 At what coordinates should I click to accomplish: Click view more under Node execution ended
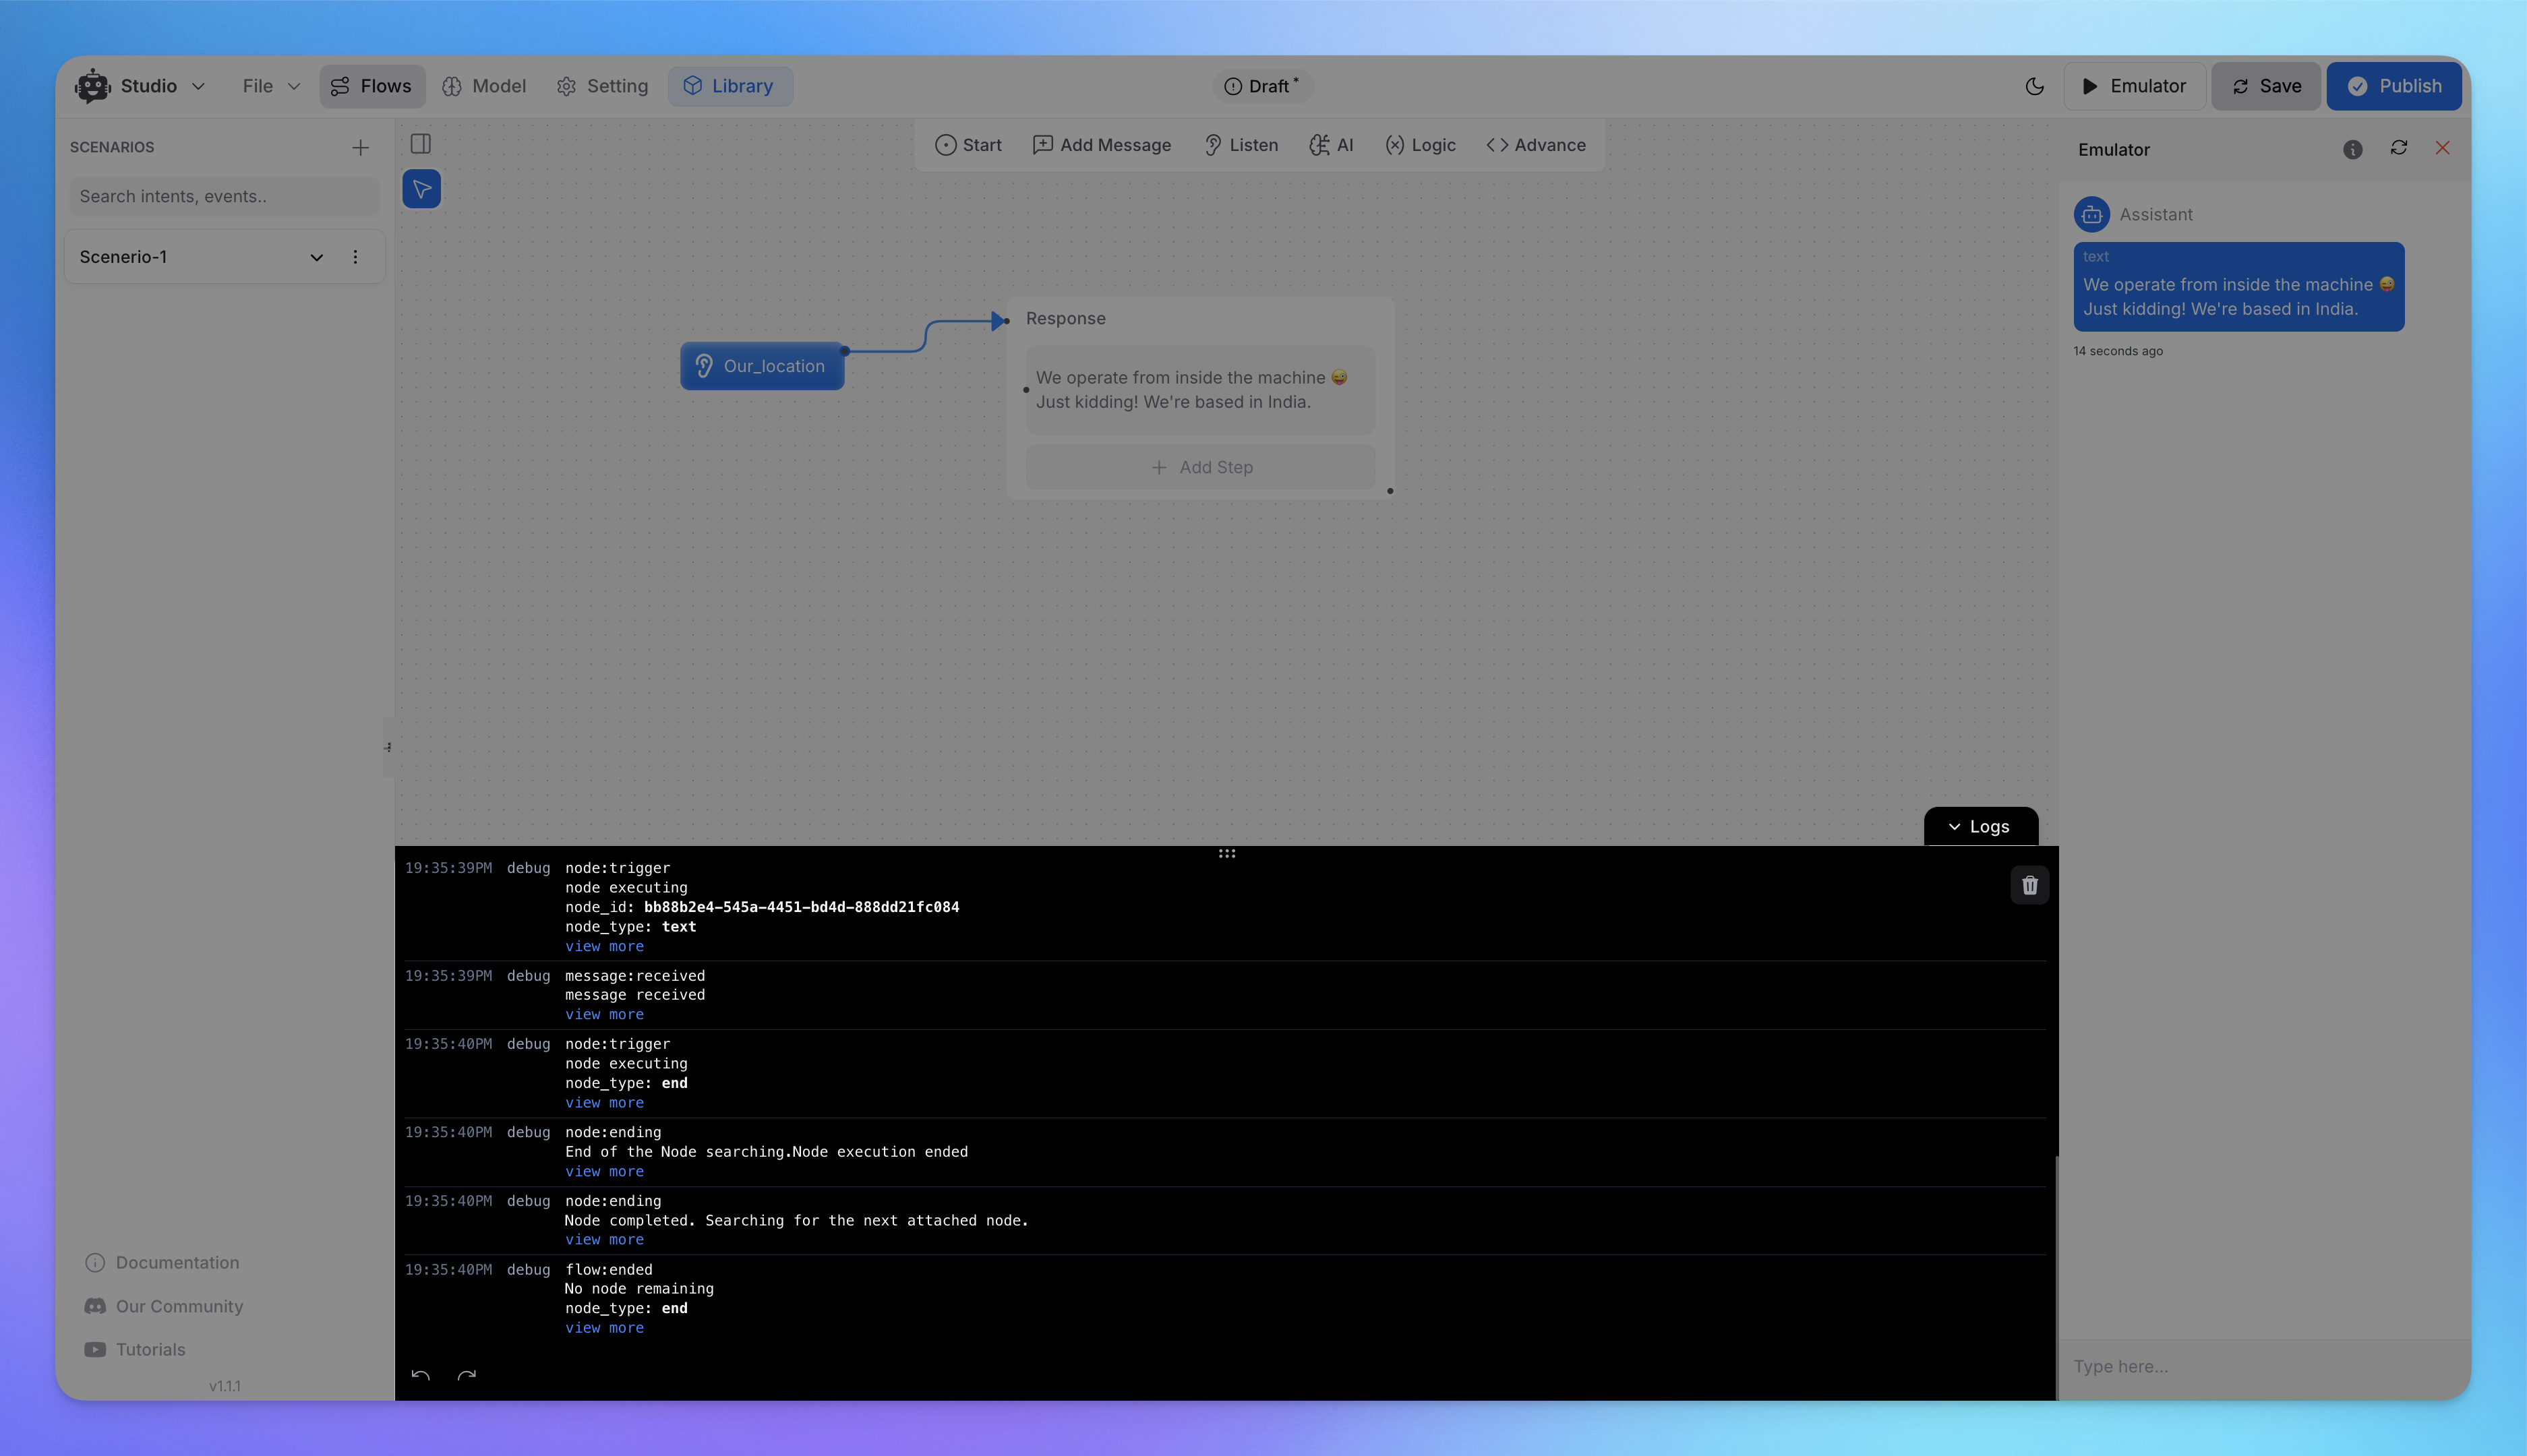(x=604, y=1171)
